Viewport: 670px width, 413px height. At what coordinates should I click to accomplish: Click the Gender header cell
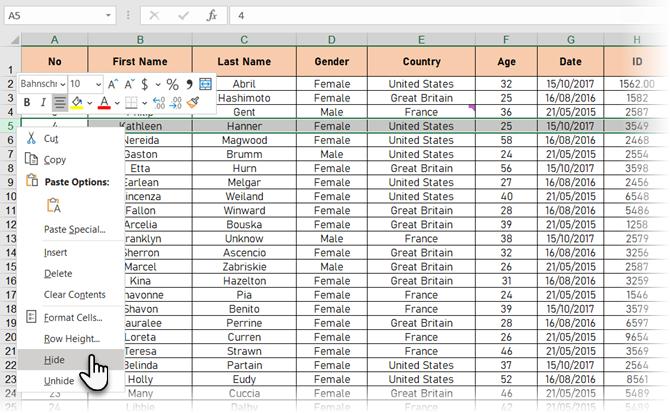coord(332,62)
